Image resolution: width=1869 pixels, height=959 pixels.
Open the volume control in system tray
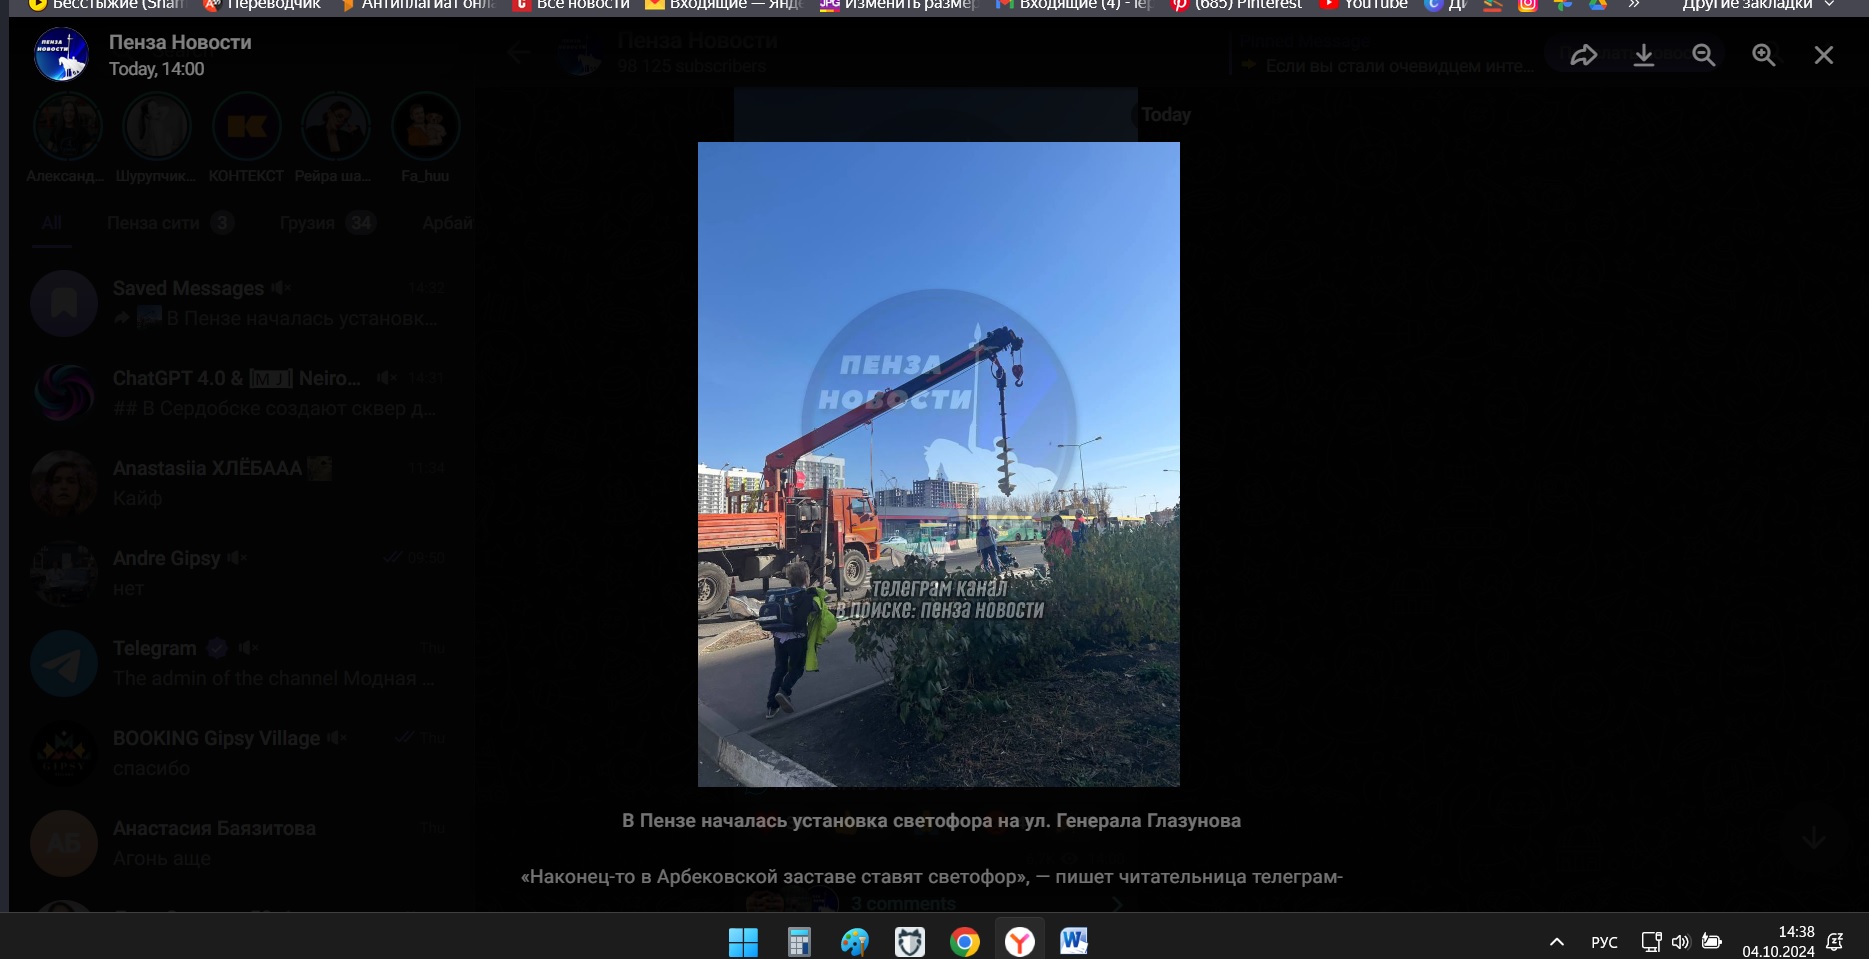click(1680, 941)
